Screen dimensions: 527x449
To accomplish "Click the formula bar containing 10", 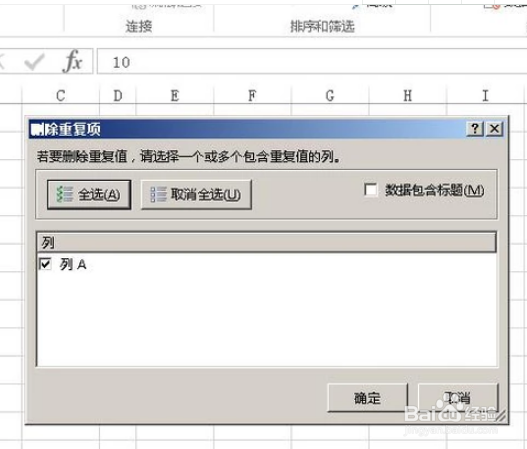I will (x=312, y=62).
